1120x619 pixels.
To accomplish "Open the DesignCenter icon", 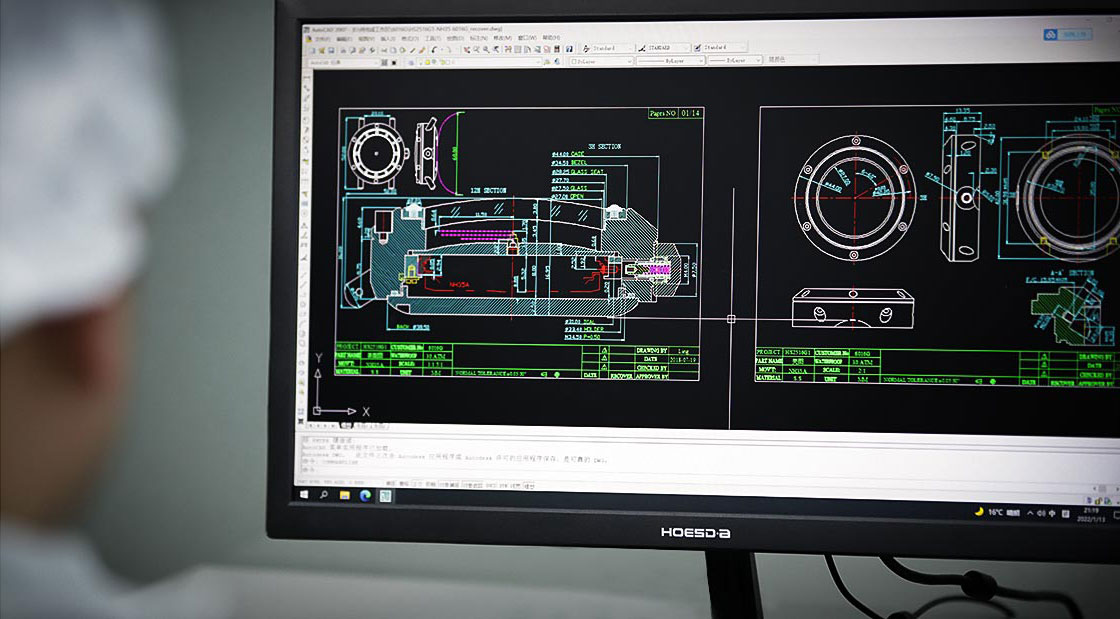I will click(x=518, y=50).
